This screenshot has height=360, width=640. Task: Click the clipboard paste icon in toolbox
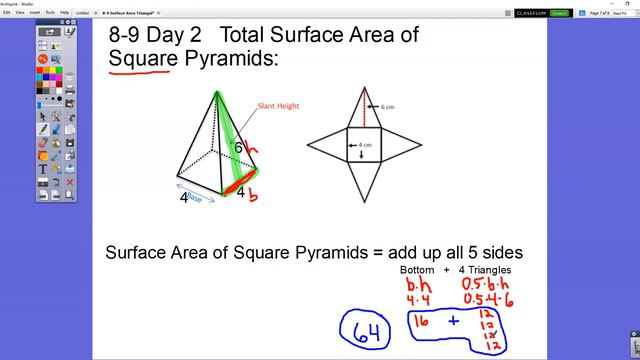coord(70,130)
